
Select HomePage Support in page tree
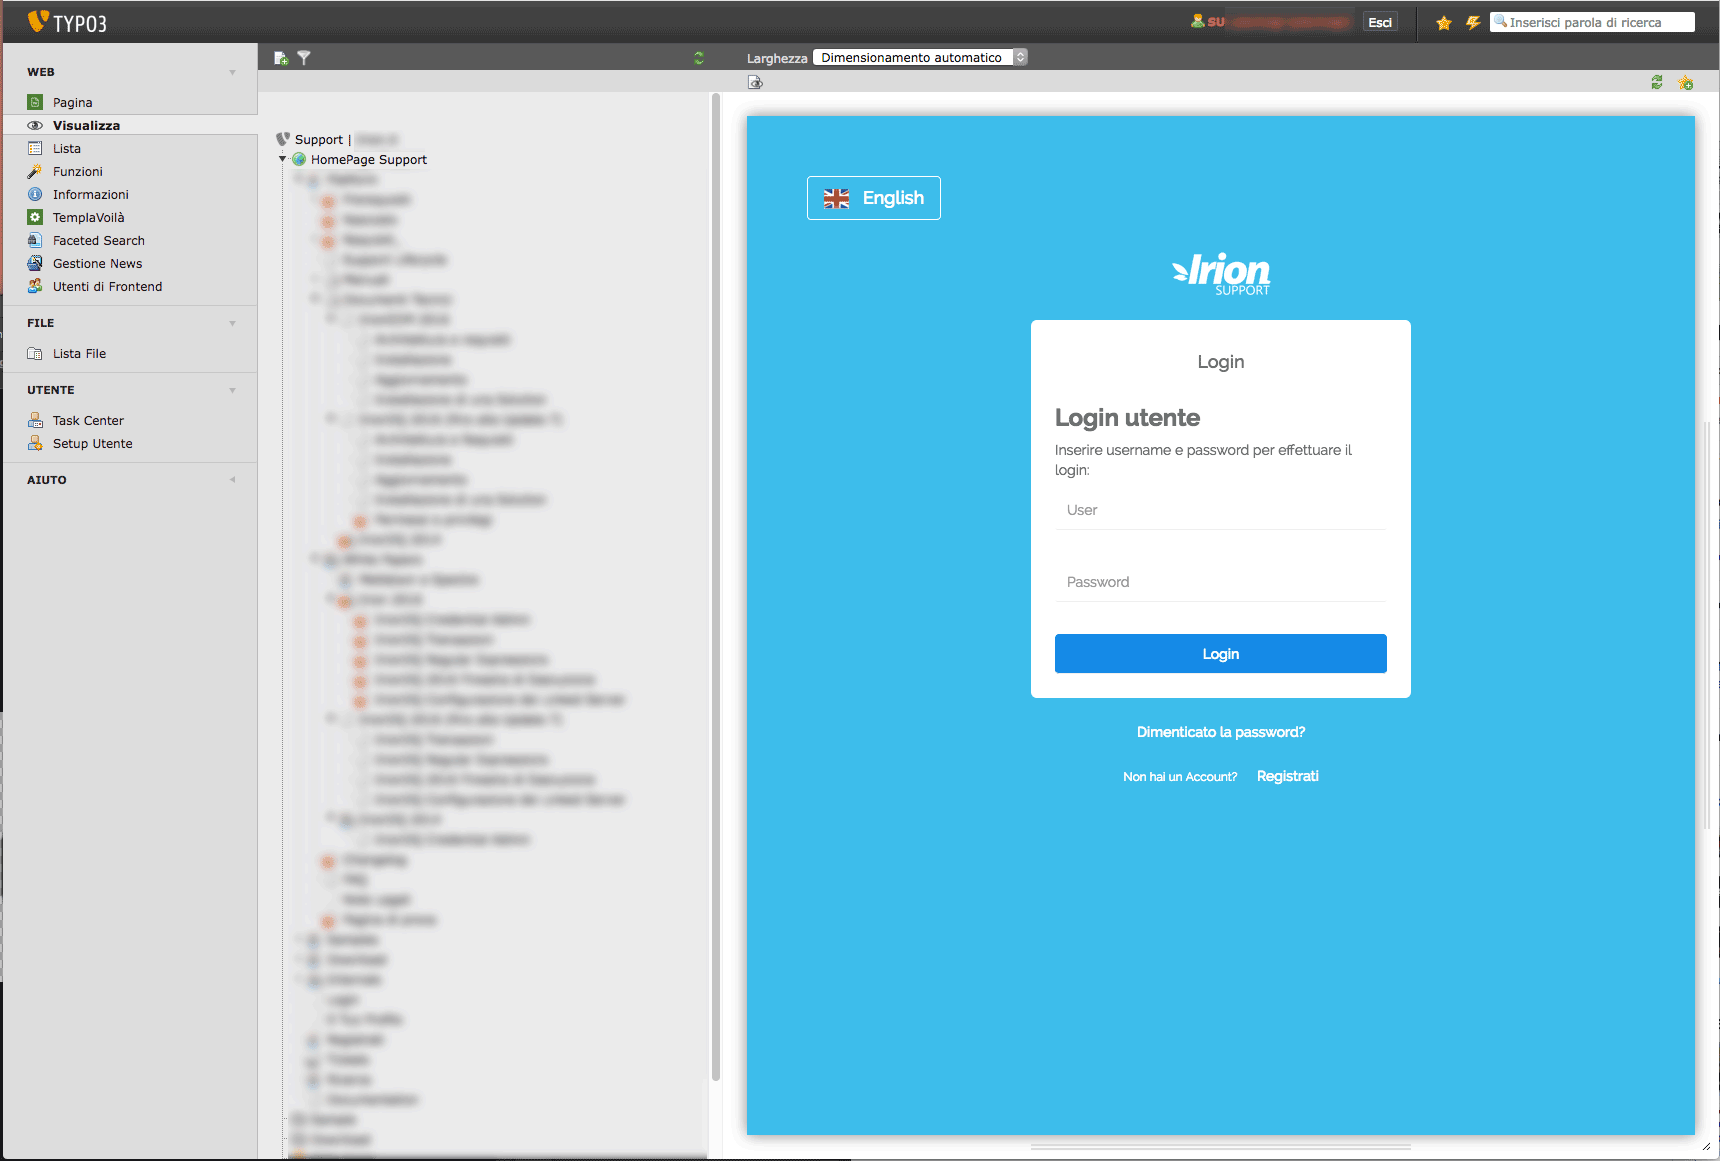point(368,159)
